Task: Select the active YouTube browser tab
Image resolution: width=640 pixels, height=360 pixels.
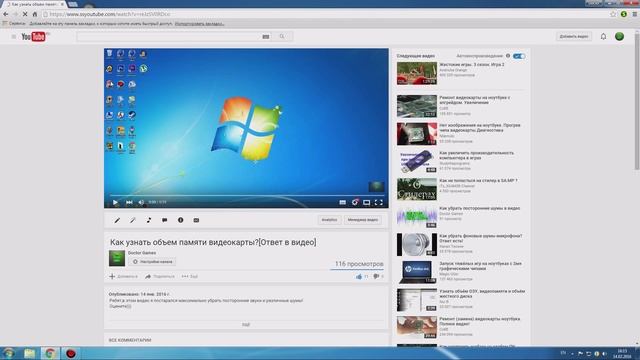Action: (x=35, y=4)
